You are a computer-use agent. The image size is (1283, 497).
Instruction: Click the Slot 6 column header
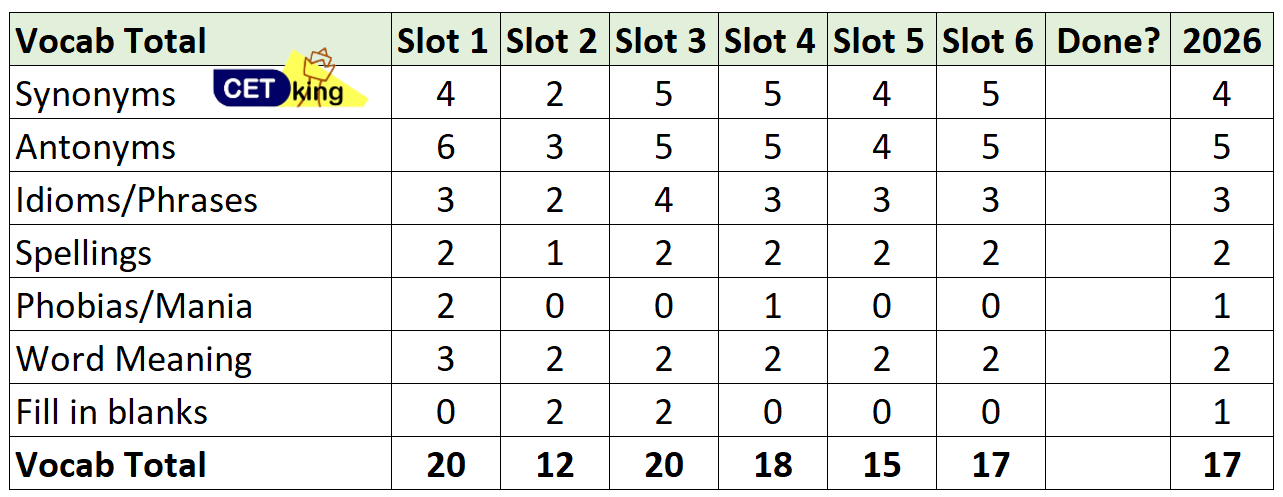pos(989,41)
